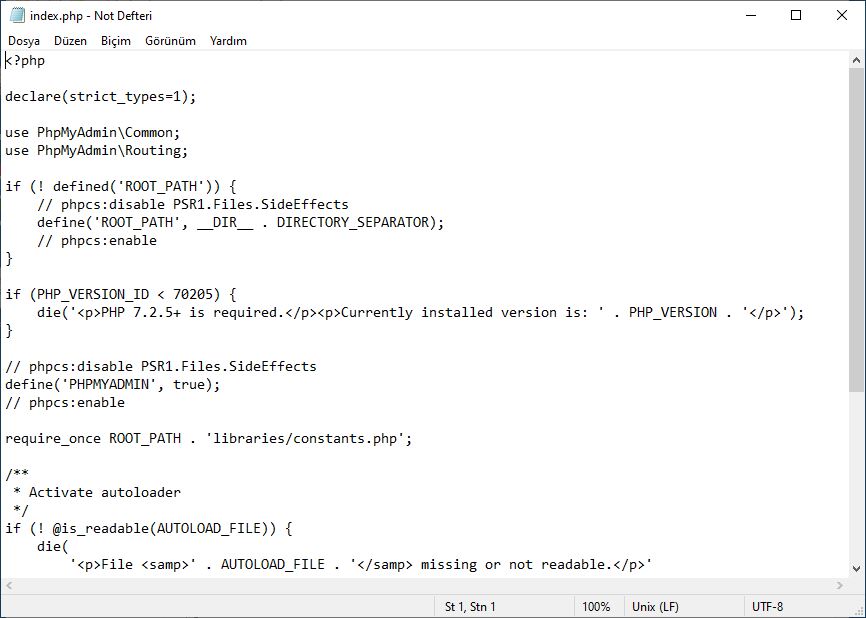Click the 'declare(strict_types=1);' line

coord(101,97)
